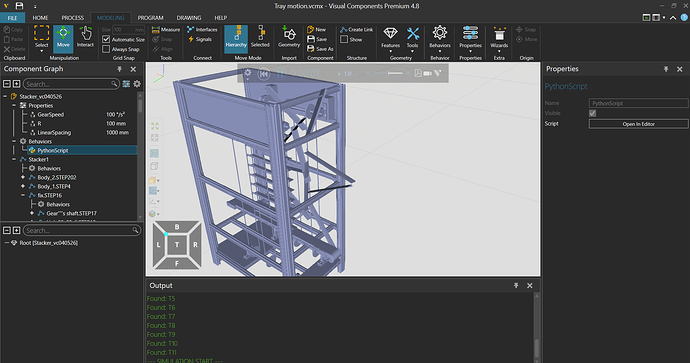Toggle the Automatic Size checkbox
Viewport: 690px width, 363px height.
point(106,39)
